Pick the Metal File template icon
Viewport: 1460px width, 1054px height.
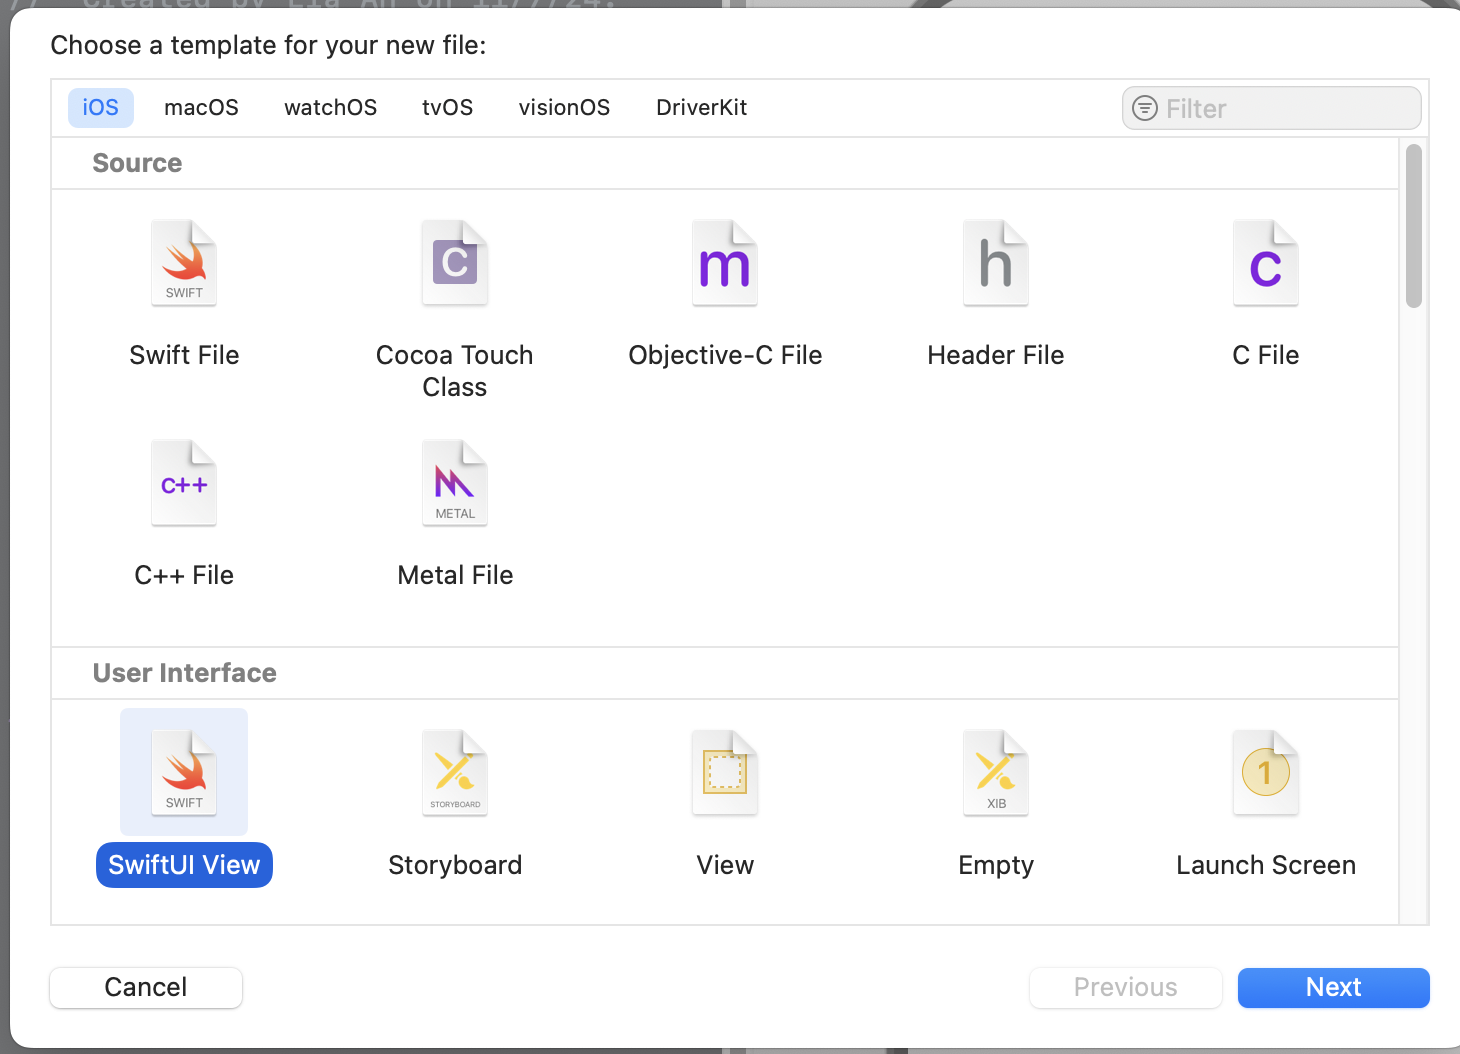coord(455,483)
